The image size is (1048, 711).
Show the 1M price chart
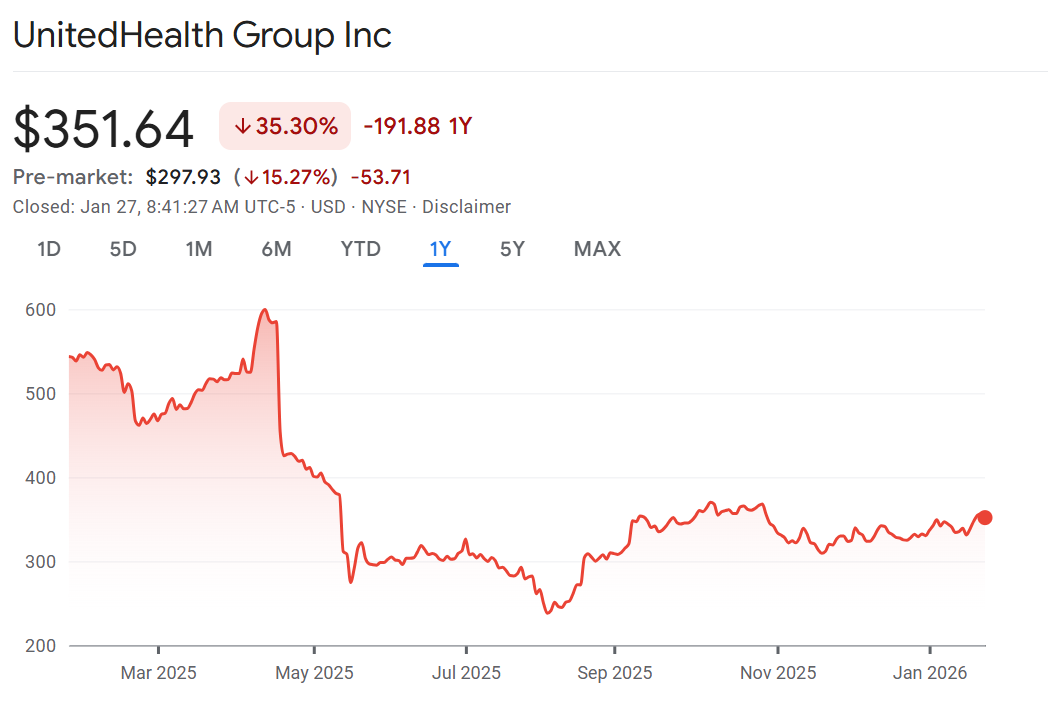tap(199, 249)
